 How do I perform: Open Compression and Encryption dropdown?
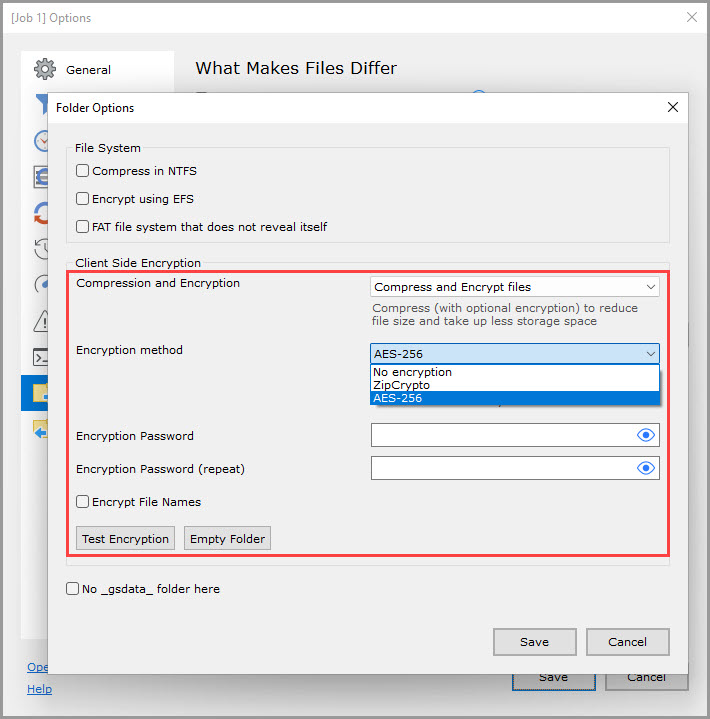click(x=514, y=287)
